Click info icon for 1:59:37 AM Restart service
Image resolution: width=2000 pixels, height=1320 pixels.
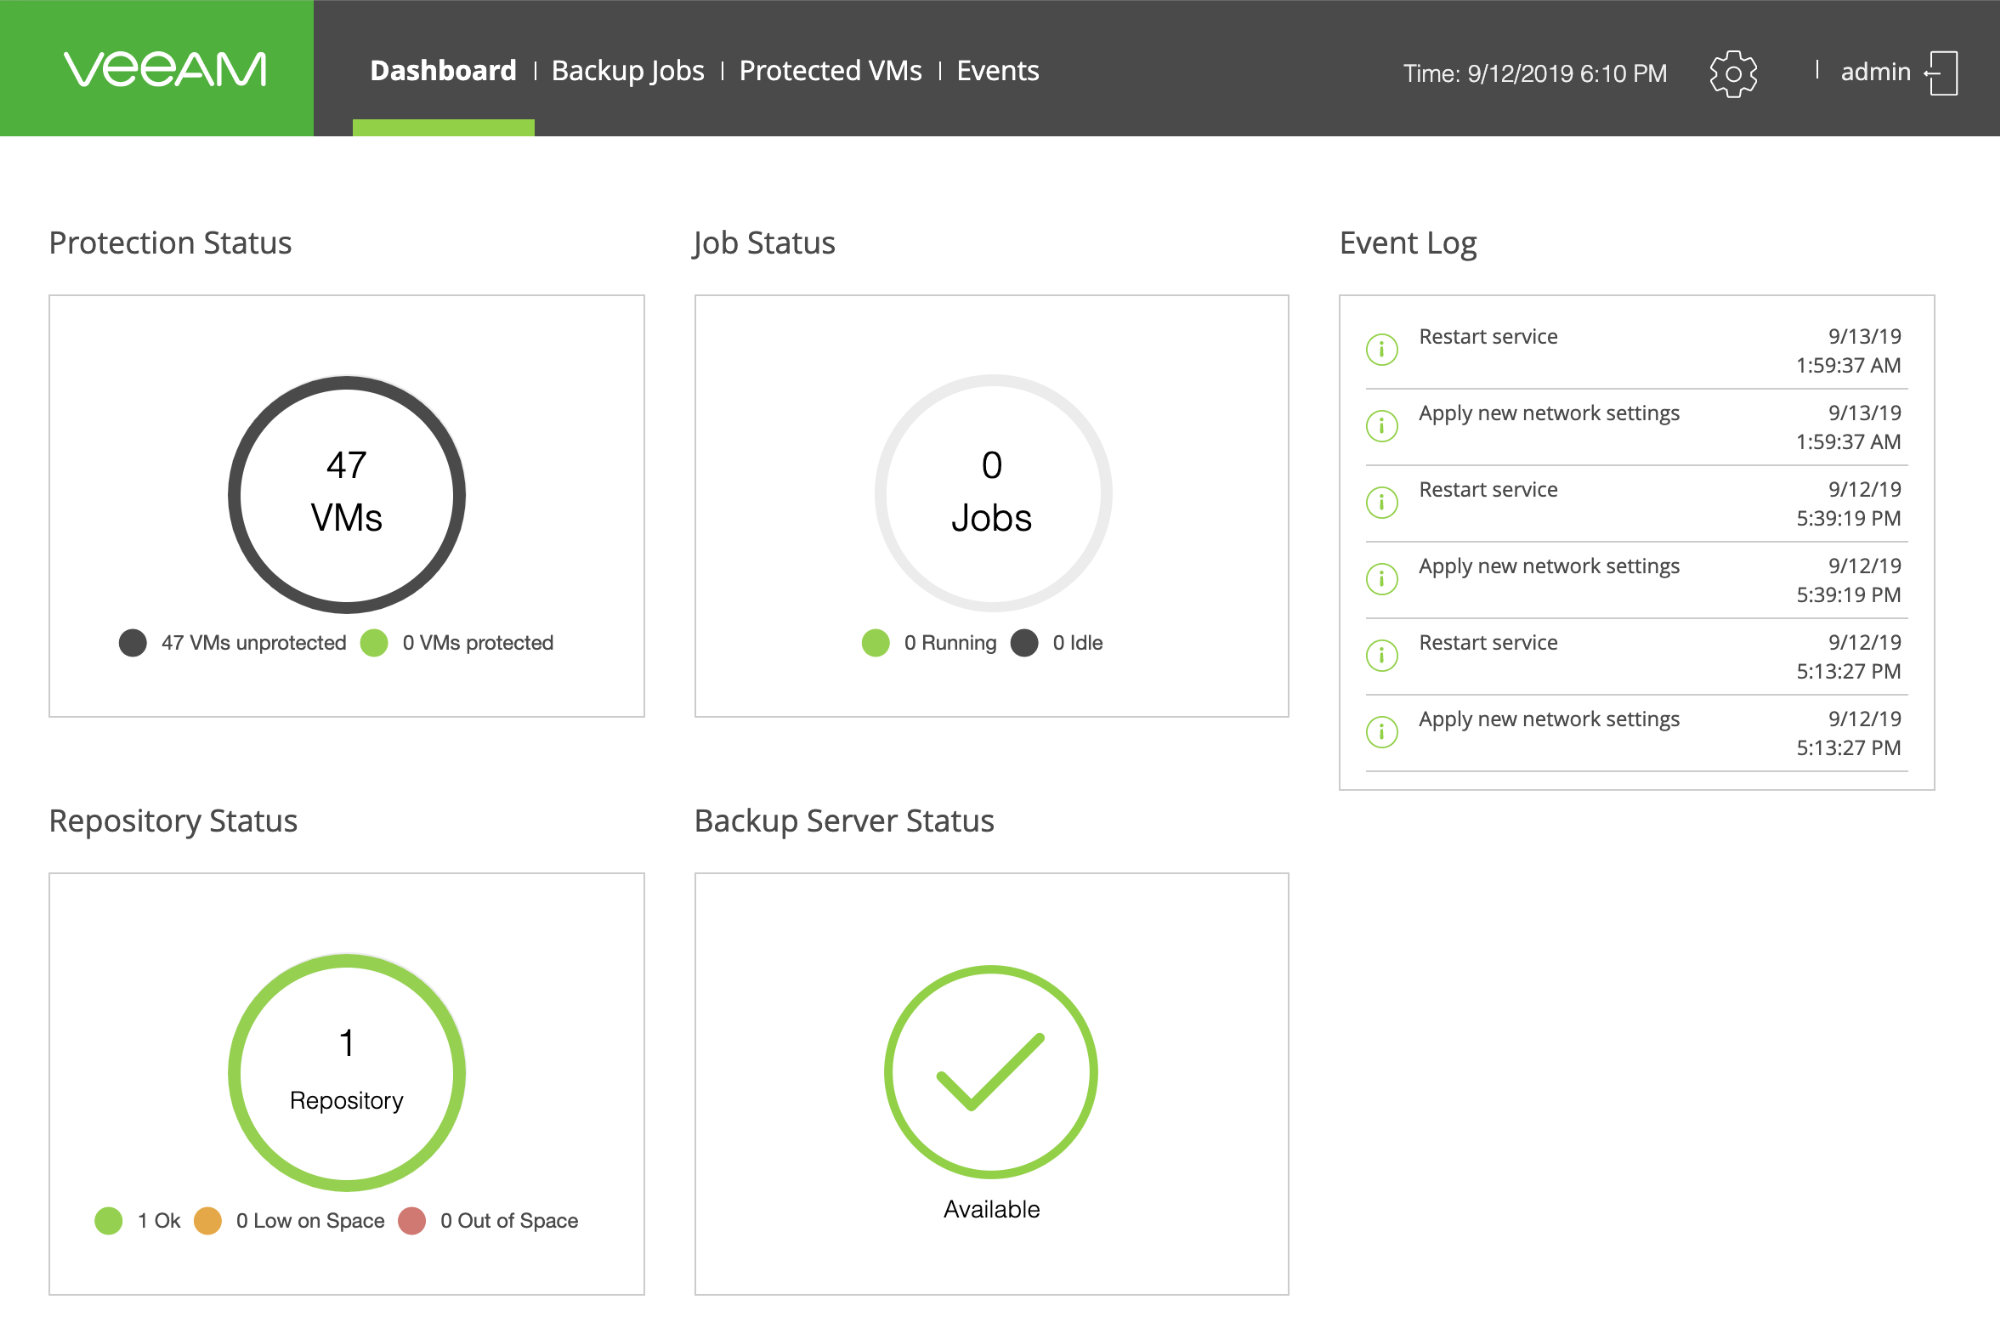[x=1382, y=349]
